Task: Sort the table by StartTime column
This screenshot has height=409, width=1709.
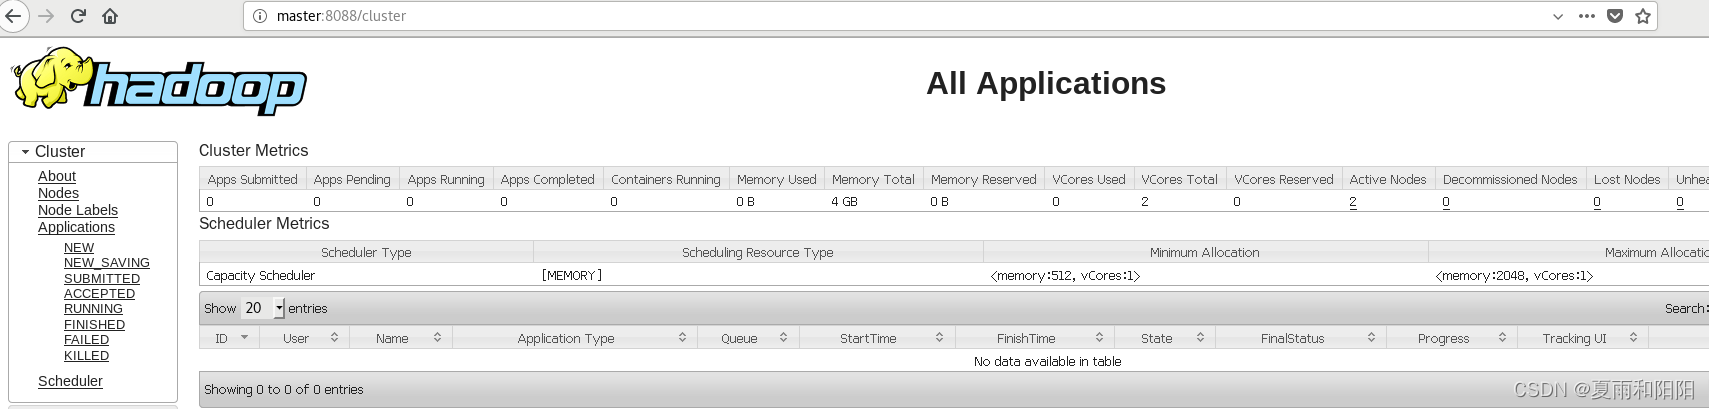Action: [876, 338]
